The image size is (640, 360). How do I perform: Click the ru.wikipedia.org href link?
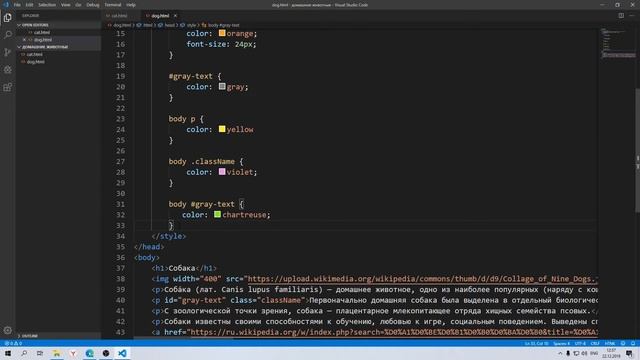[x=394, y=332]
